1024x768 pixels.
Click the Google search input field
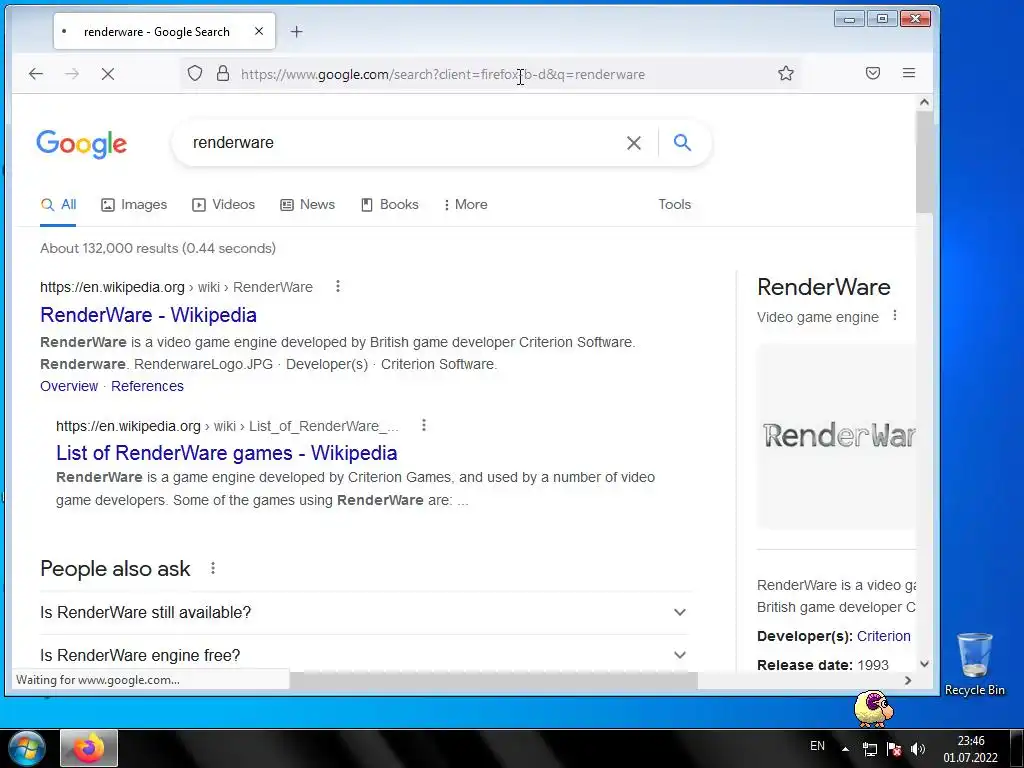click(405, 143)
